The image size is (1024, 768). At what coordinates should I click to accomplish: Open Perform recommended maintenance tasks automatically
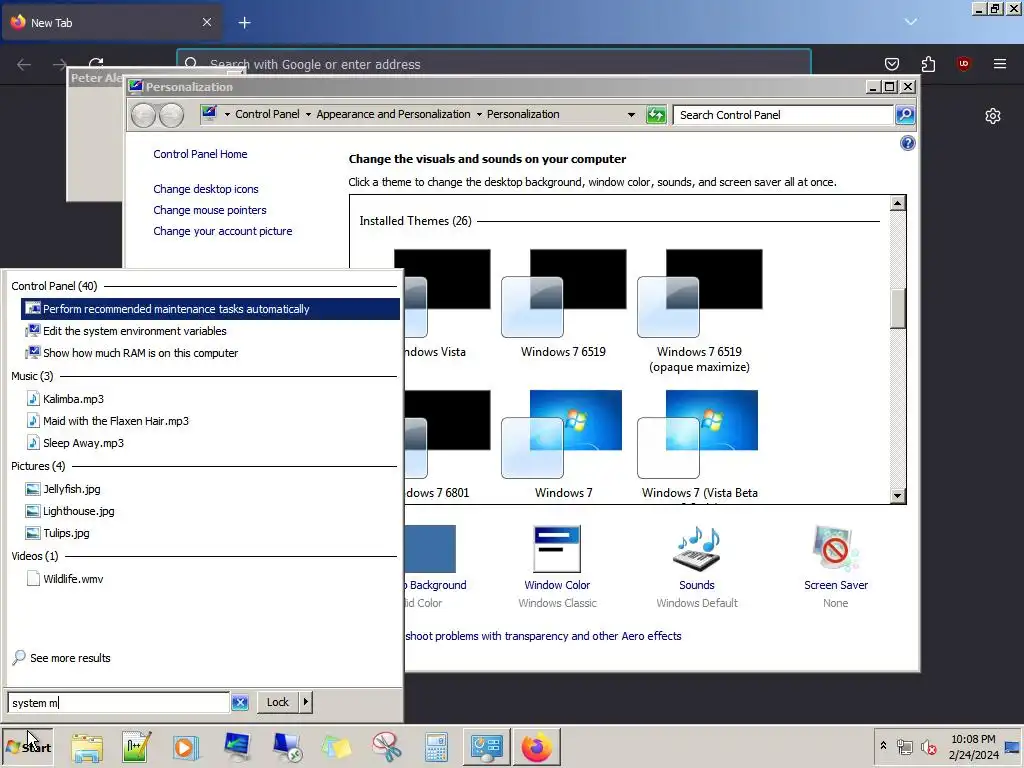[210, 309]
